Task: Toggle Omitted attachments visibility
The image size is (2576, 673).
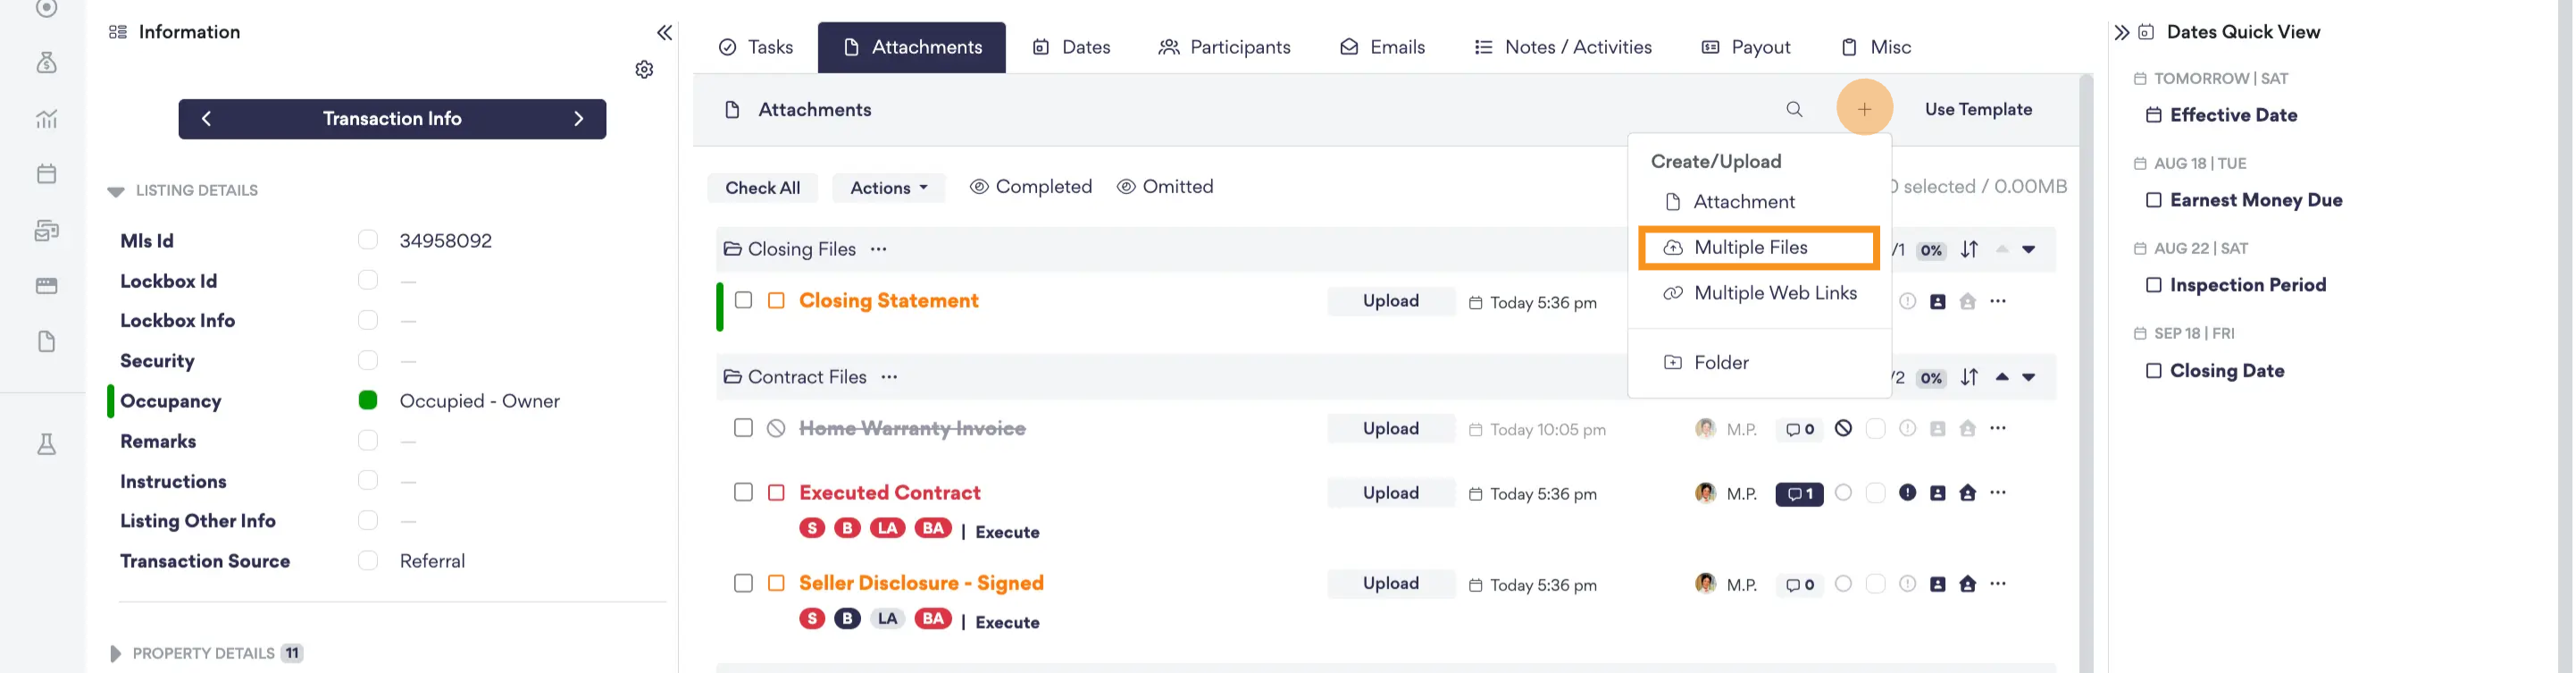Action: point(1164,187)
